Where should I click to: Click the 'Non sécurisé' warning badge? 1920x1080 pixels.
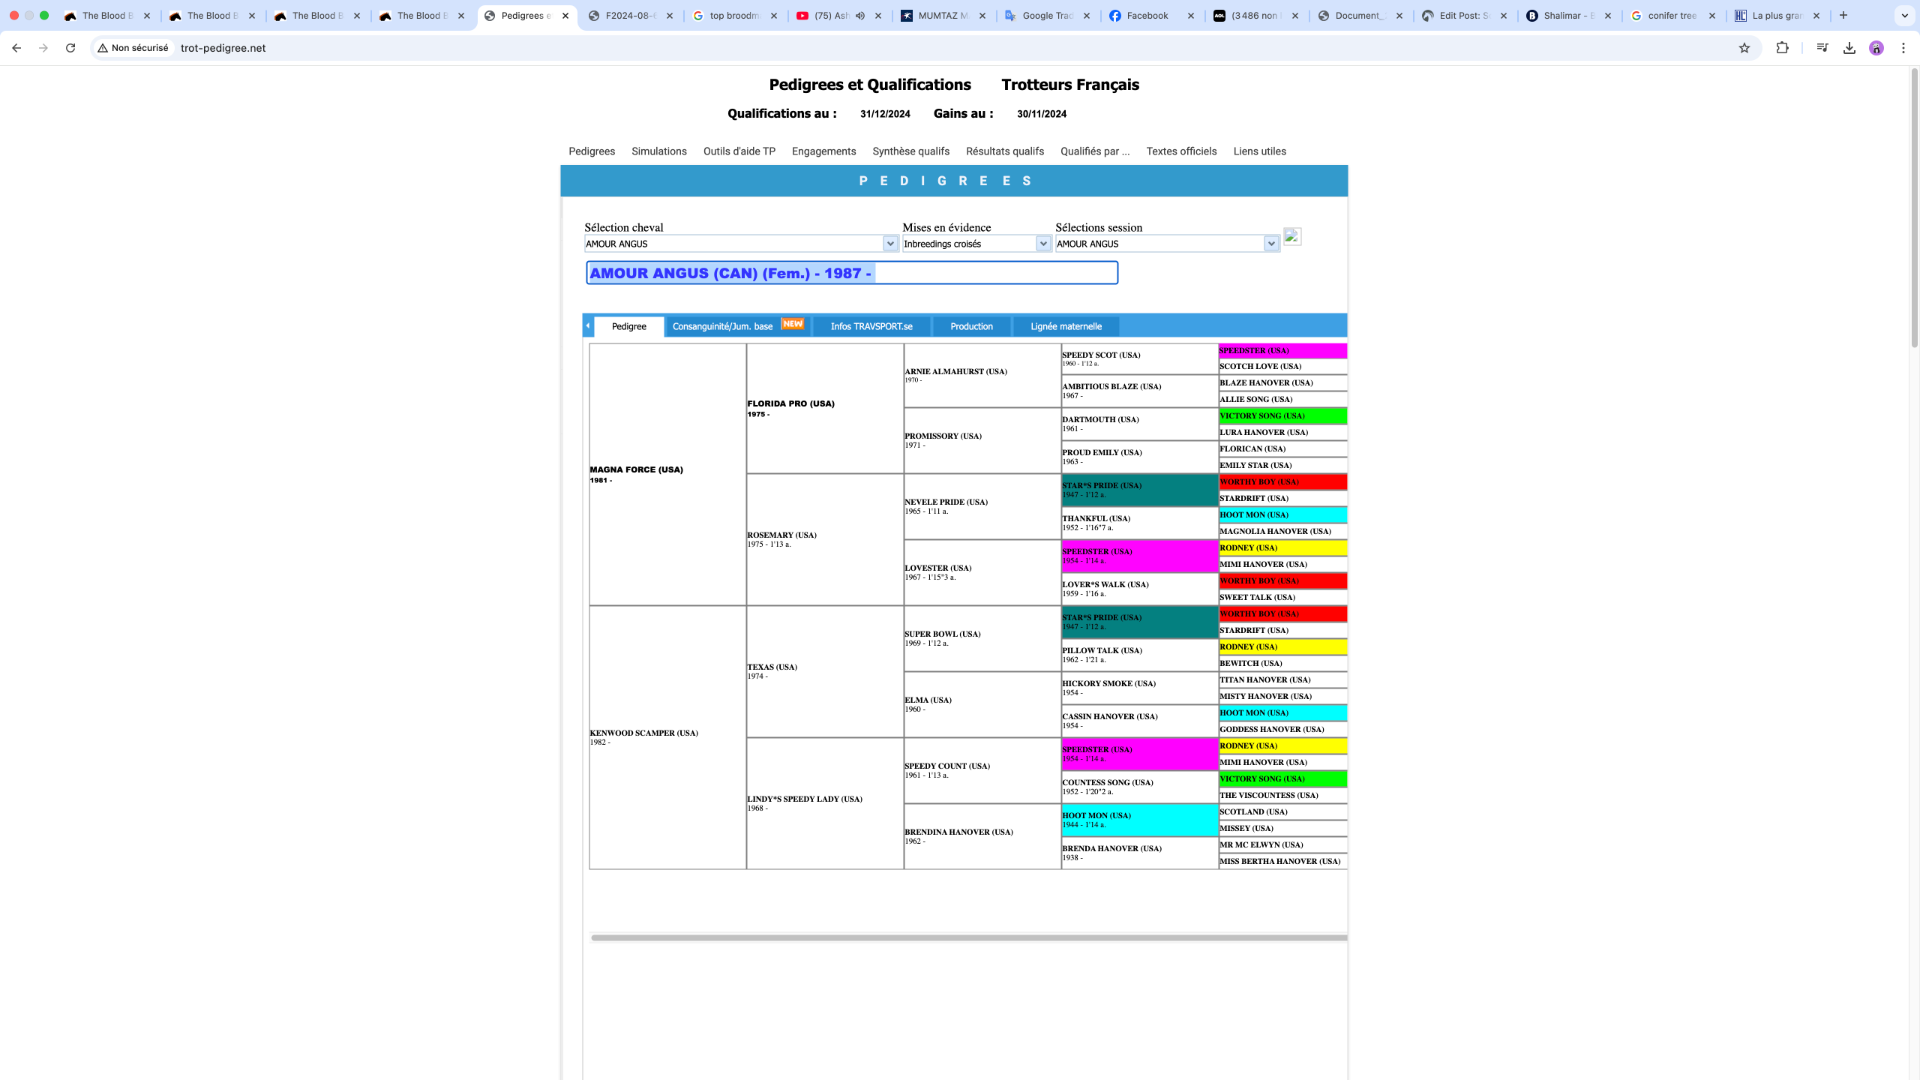[133, 48]
